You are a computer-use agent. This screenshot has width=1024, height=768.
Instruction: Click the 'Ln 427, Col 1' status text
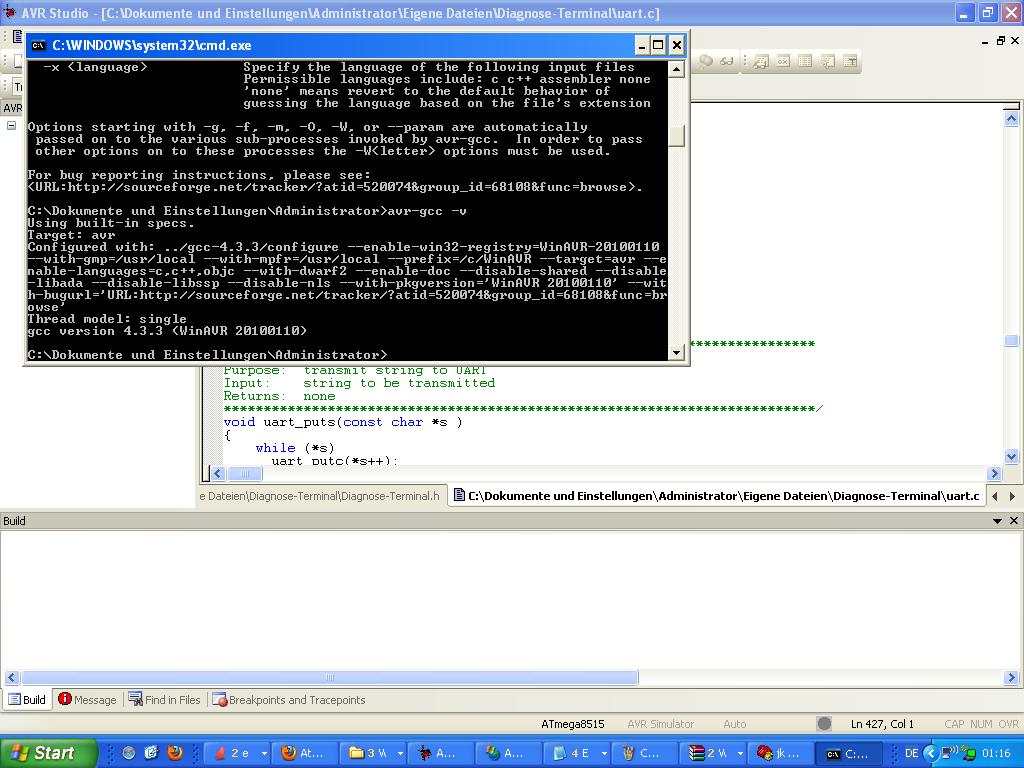click(x=882, y=724)
